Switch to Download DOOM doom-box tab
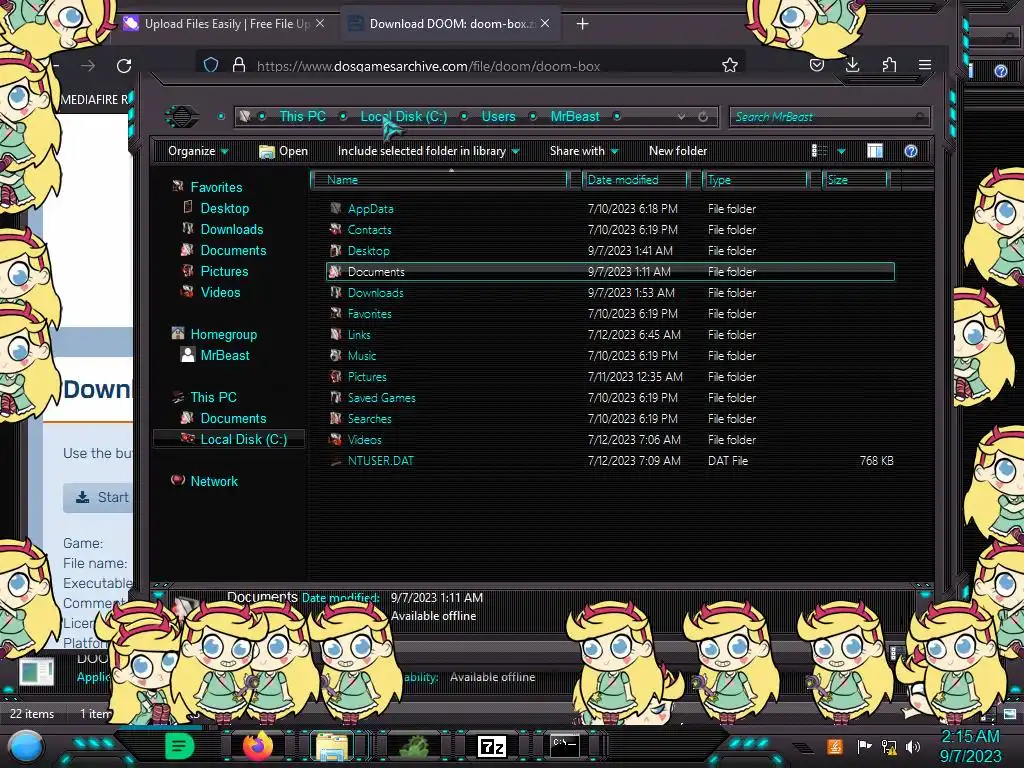This screenshot has height=768, width=1024. coord(451,24)
